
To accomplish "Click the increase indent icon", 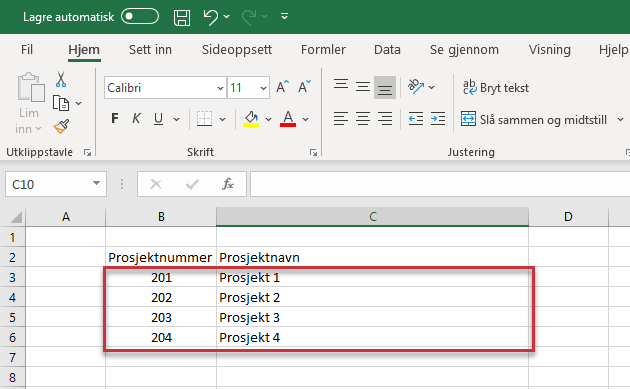I will pos(438,119).
